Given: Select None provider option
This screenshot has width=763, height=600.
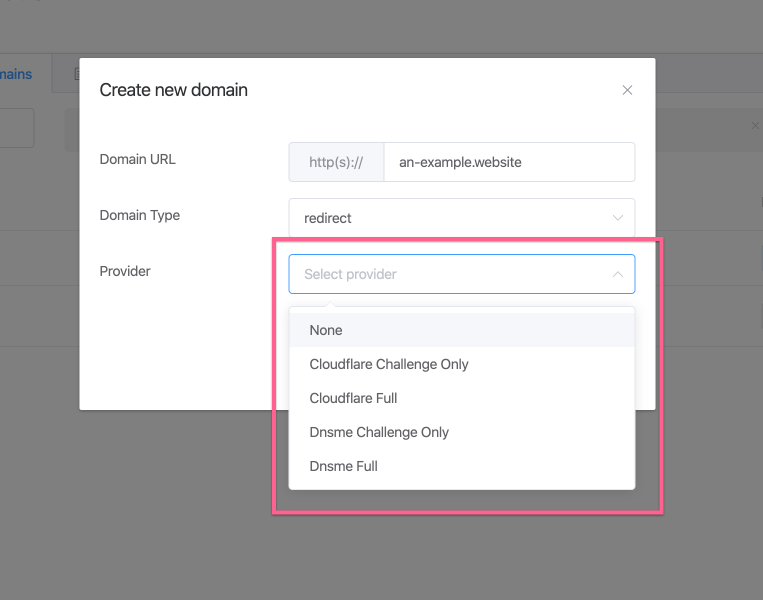Looking at the screenshot, I should click(x=461, y=330).
